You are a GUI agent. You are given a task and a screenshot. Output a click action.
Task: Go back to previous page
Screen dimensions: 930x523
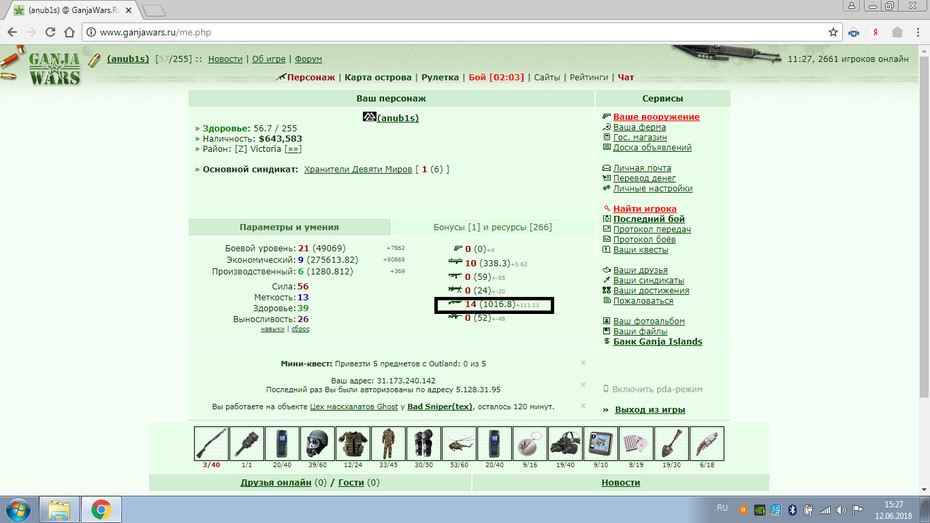click(12, 32)
